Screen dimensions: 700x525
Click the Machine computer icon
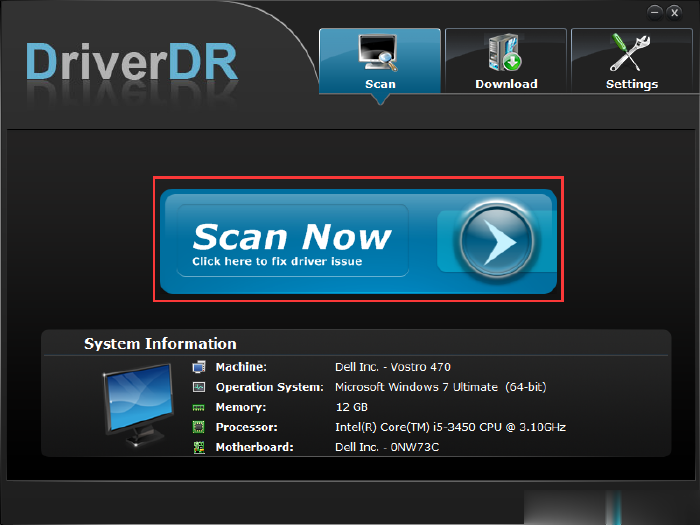pos(199,367)
